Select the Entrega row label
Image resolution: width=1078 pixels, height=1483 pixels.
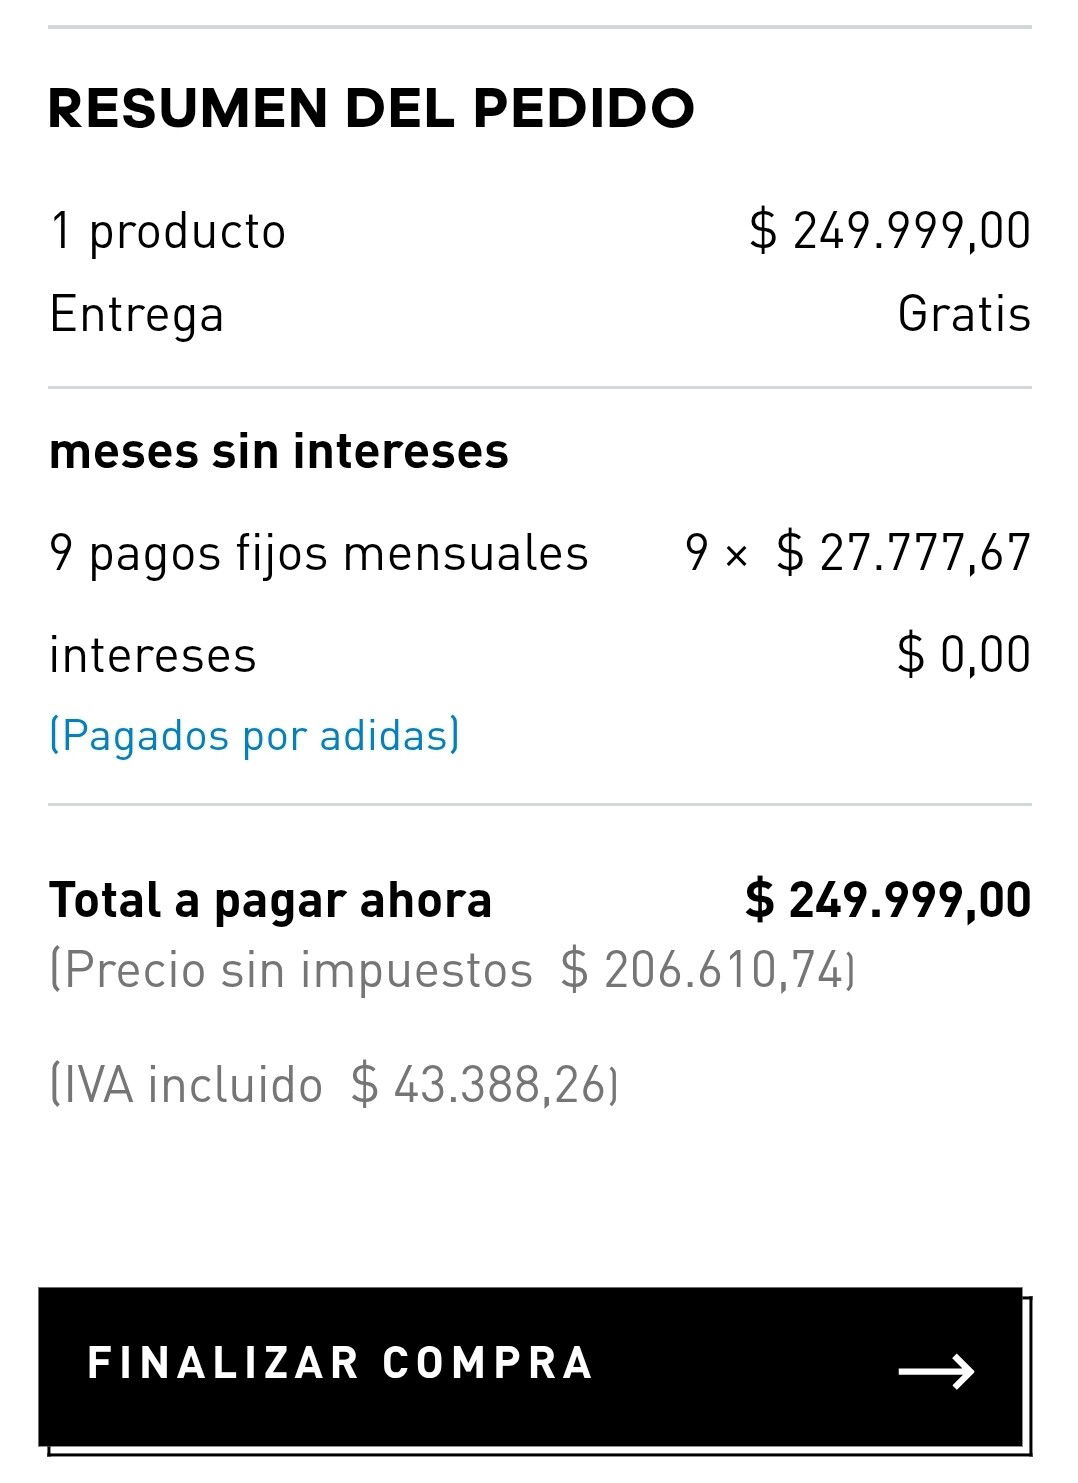137,315
